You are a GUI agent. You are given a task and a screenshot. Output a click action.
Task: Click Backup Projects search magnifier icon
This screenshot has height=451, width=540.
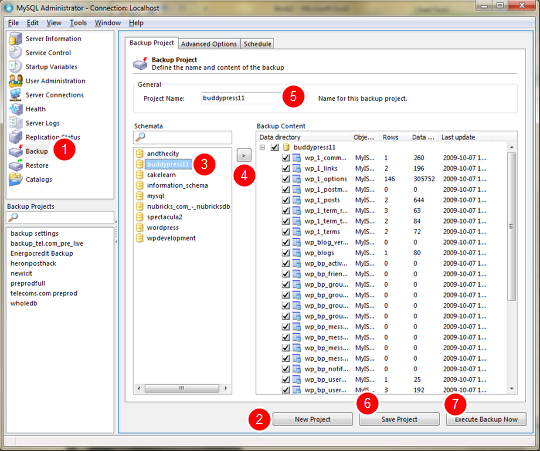tap(13, 217)
